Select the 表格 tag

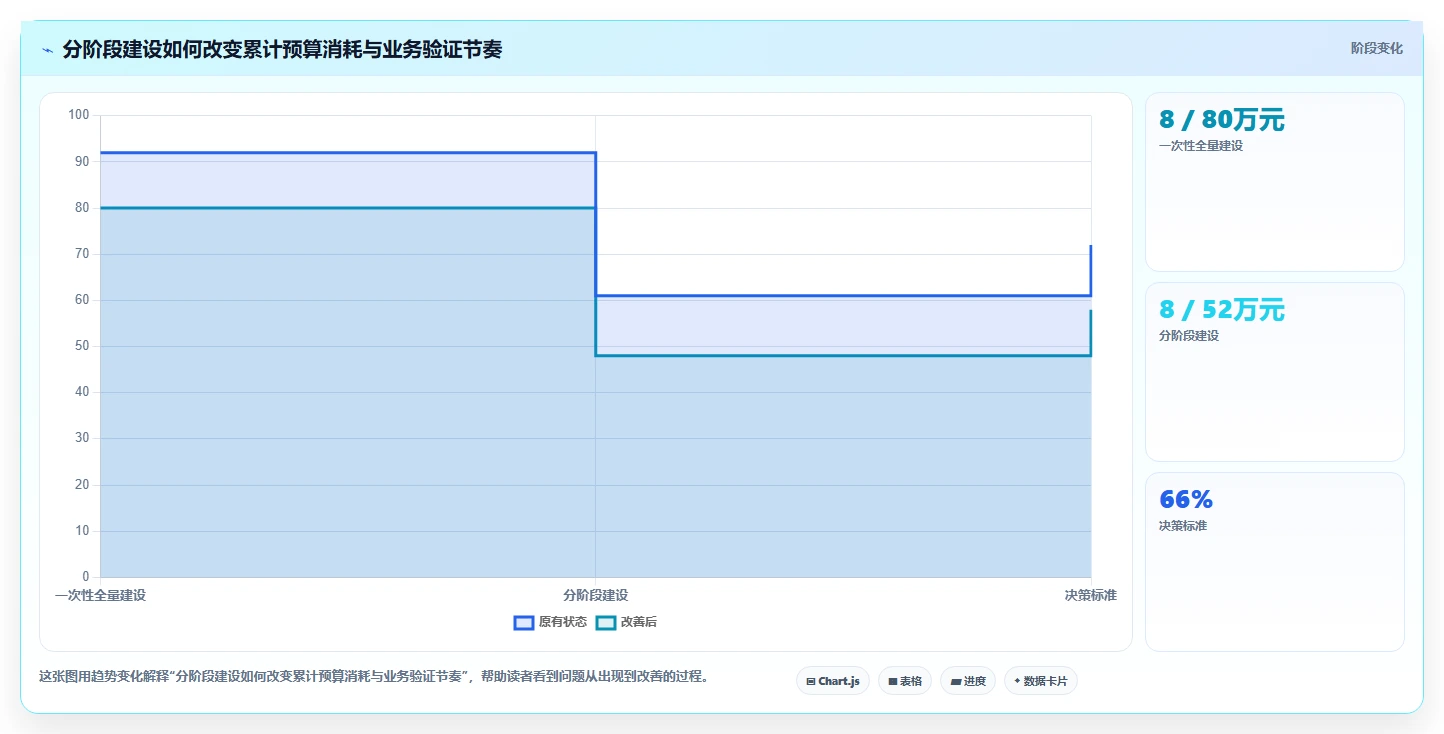[x=905, y=681]
